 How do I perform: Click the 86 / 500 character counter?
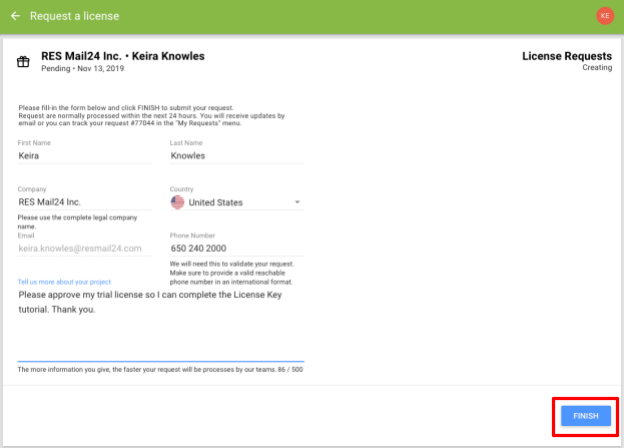(x=290, y=370)
